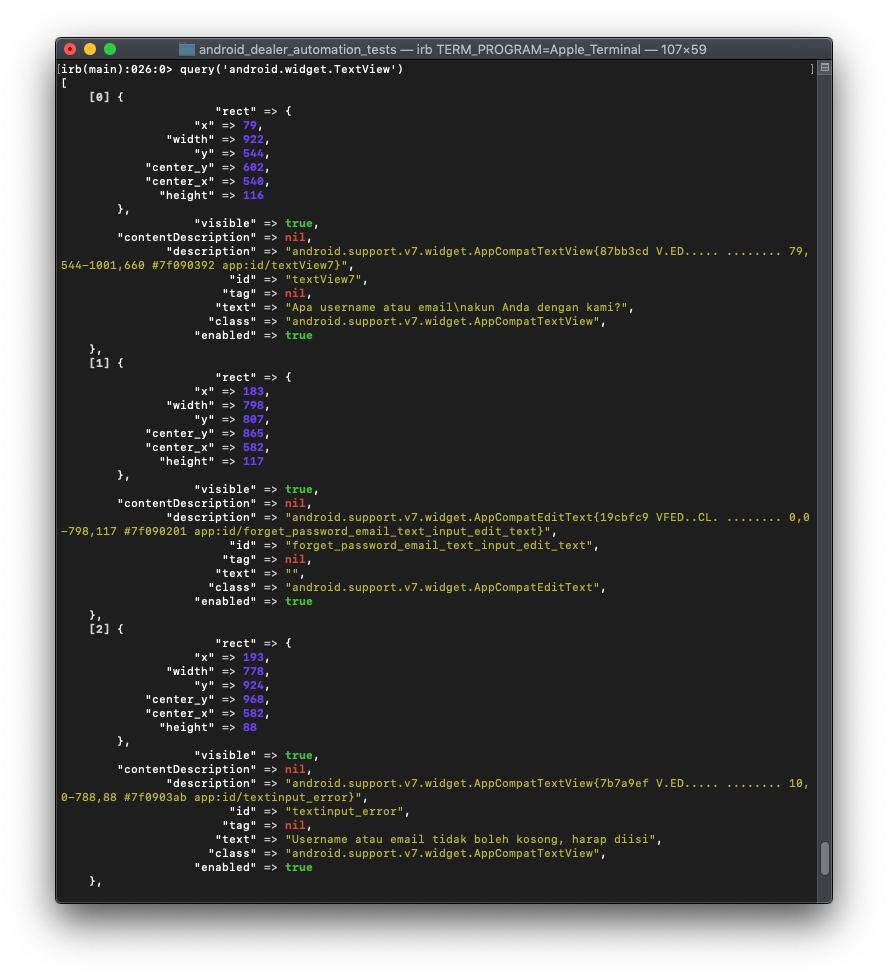Click the green zoom button

(110, 49)
